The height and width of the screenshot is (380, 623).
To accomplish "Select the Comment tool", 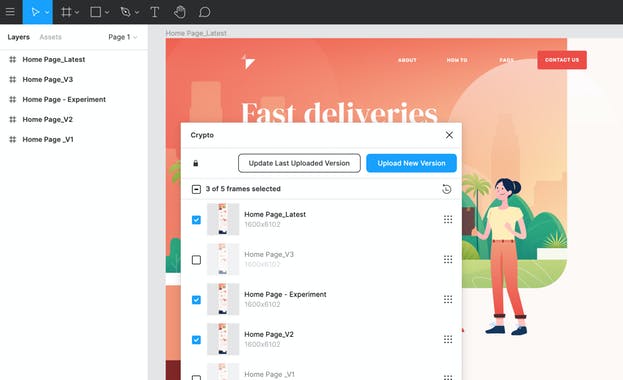I will [204, 12].
